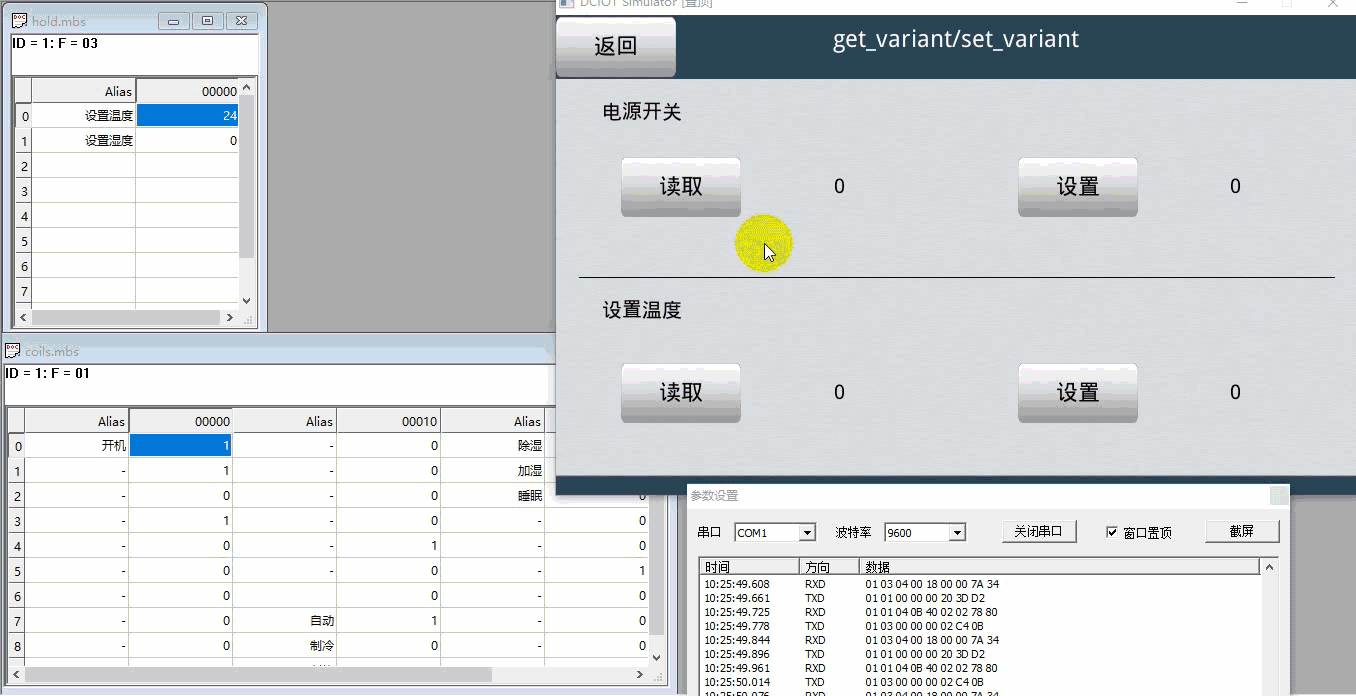Click 设置 button in 设置温度 section
The image size is (1356, 696).
(x=1078, y=392)
